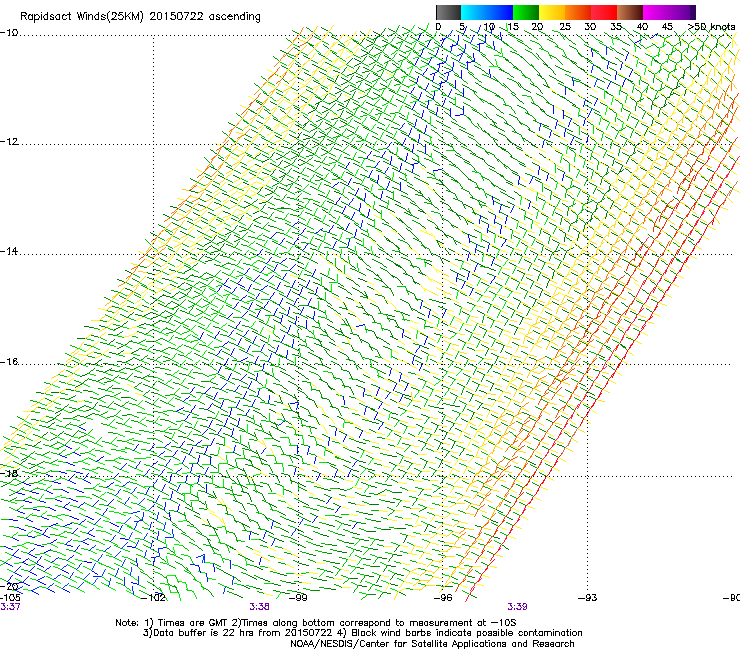The image size is (740, 650).
Task: Select the yellow 20–25 knots legend segment
Action: click(x=552, y=12)
